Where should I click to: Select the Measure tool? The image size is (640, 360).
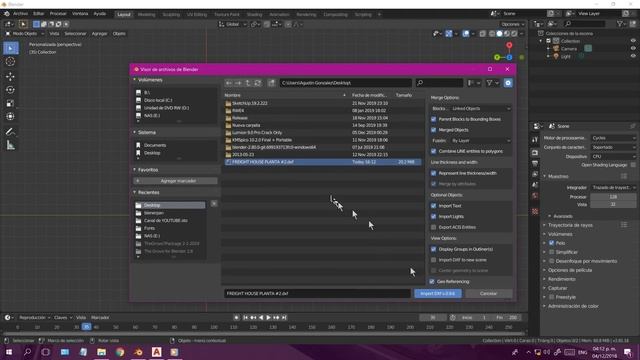pos(11,145)
